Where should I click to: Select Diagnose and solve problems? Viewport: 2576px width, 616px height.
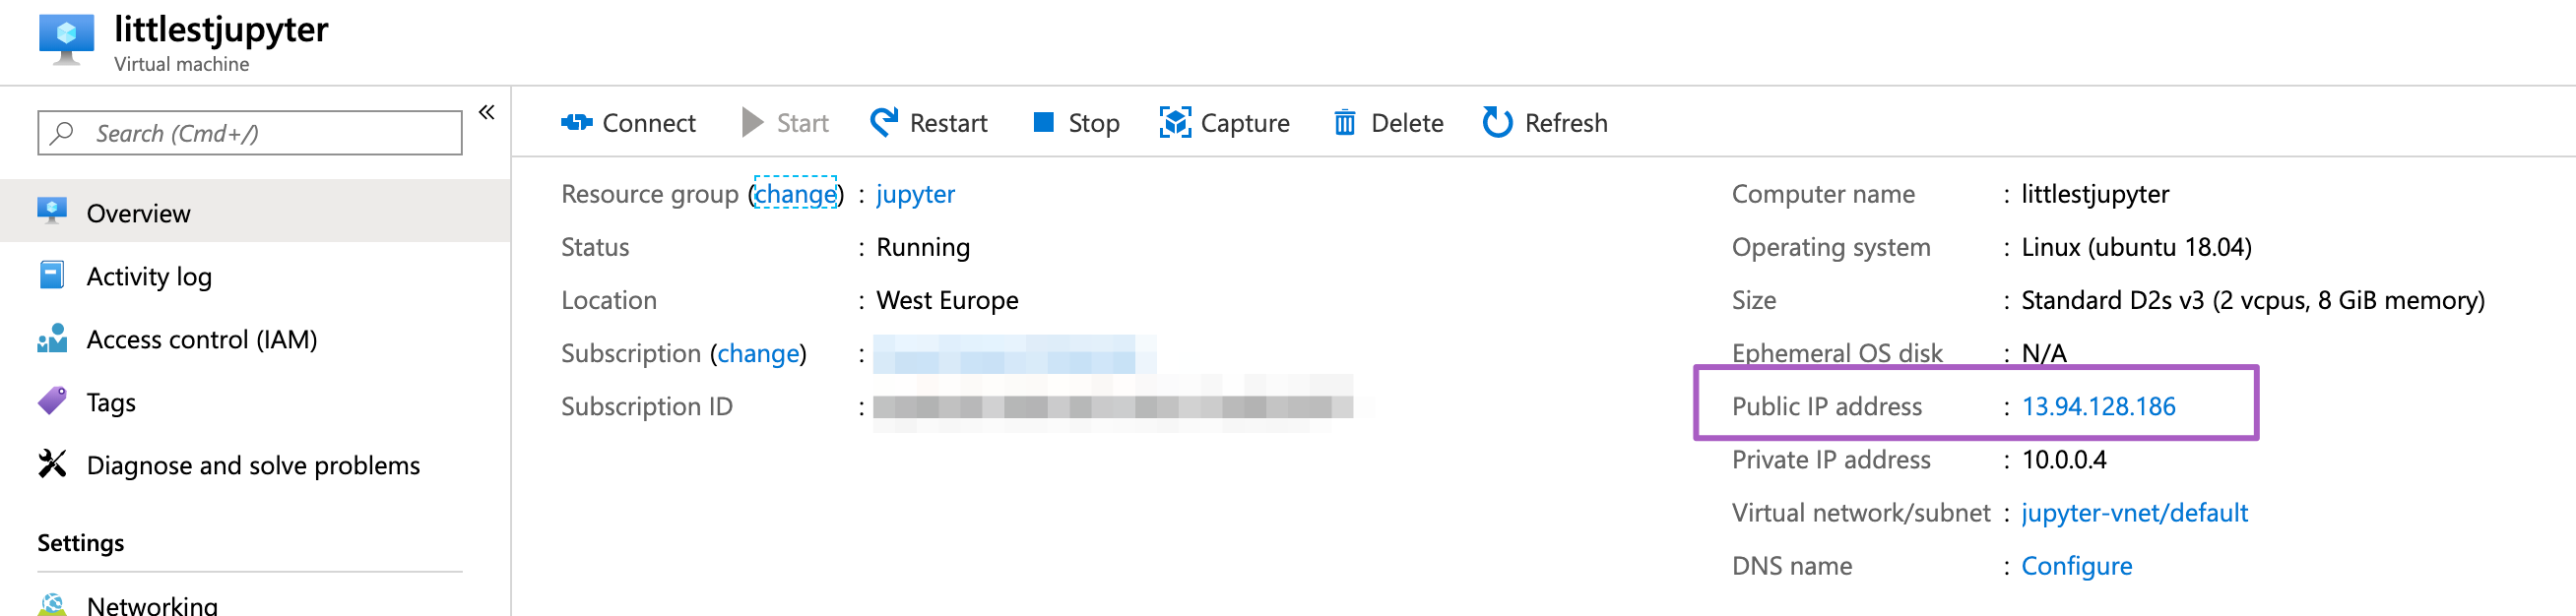pyautogui.click(x=253, y=465)
